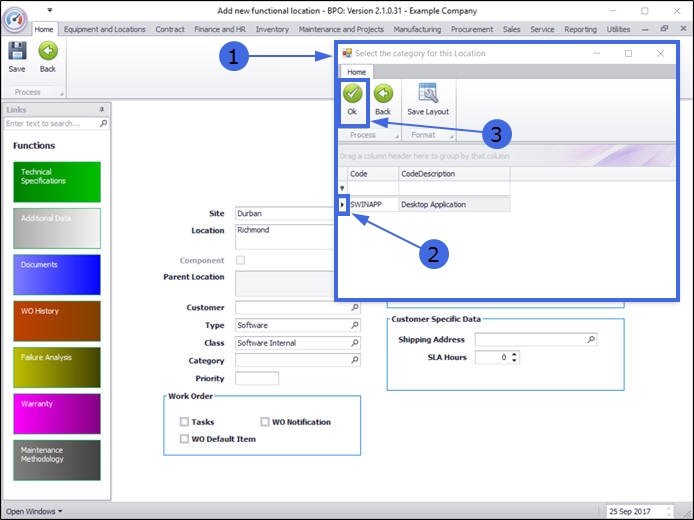Enable the WO Default Item checkbox
This screenshot has height=520, width=694.
184,439
